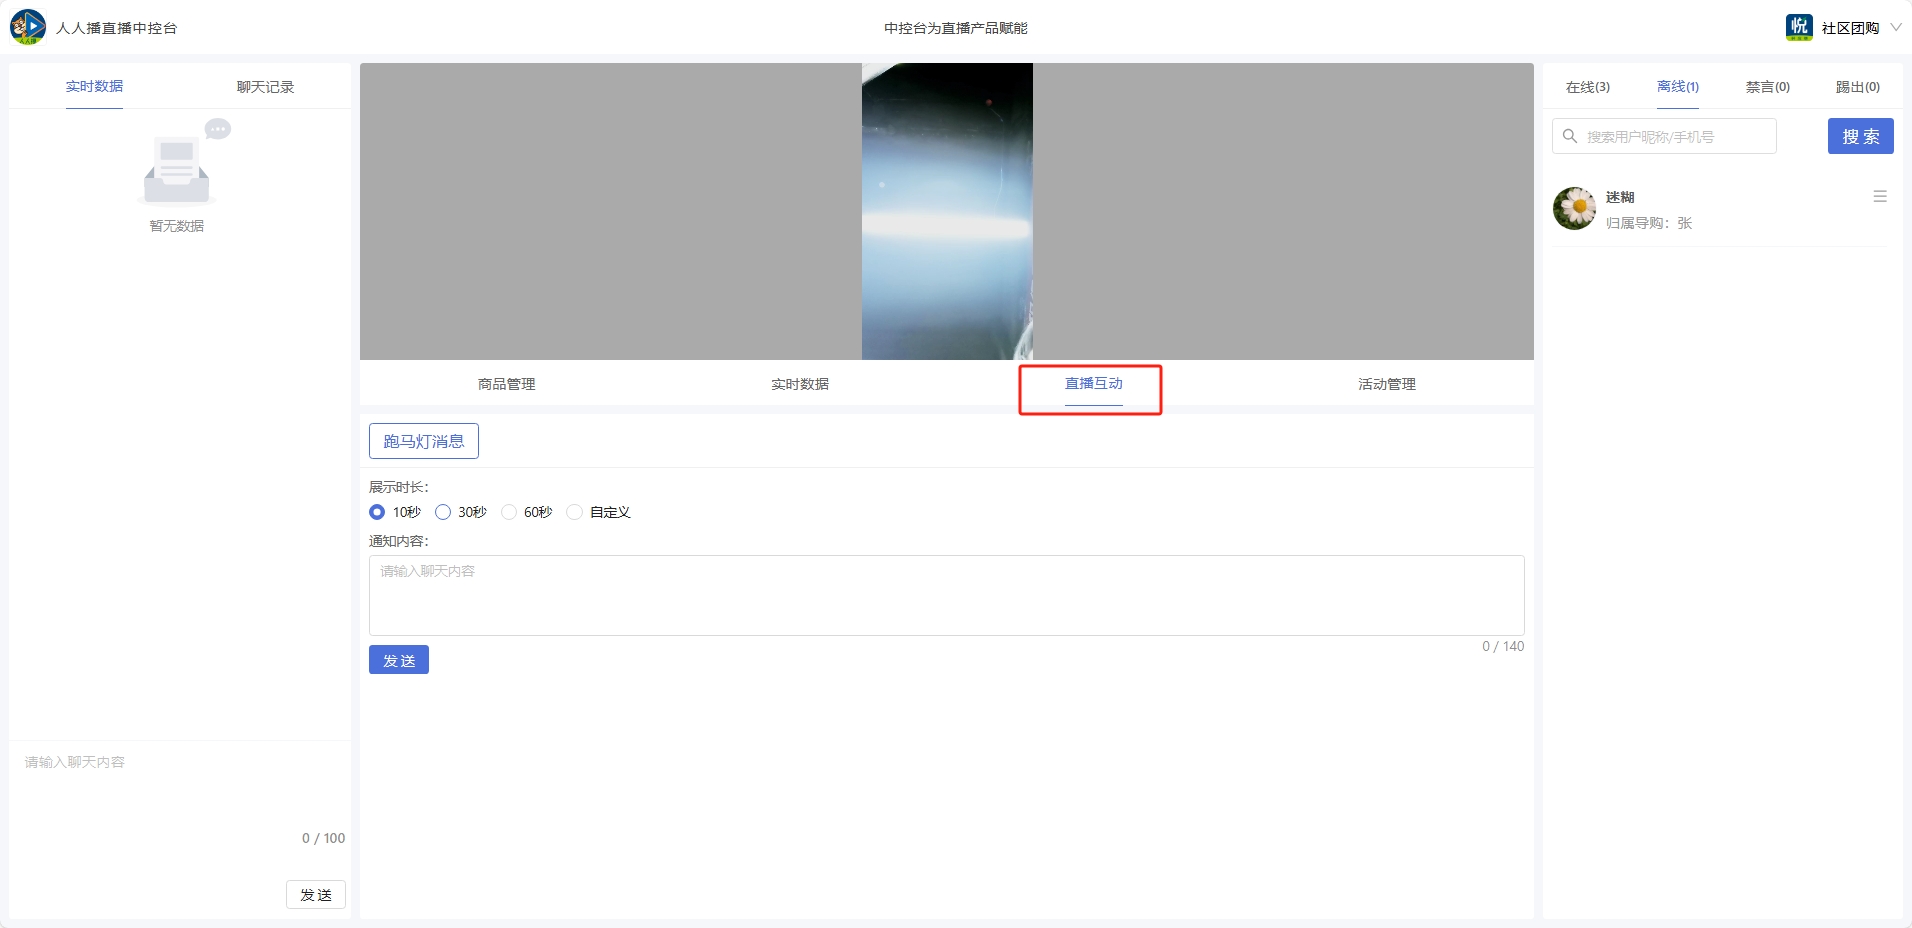The image size is (1912, 928).
Task: Click the search magnifier icon in user search
Action: [1570, 136]
